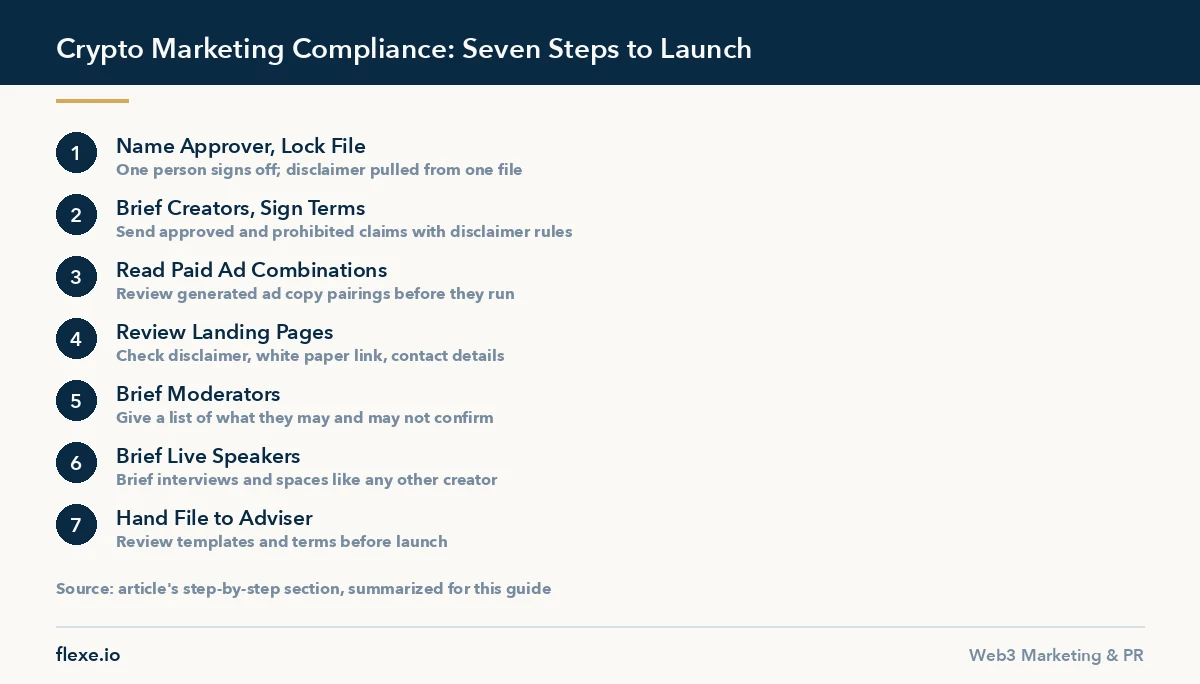Screen dimensions: 1200x684
Task: Click the step 2 number circle
Action: (76, 215)
